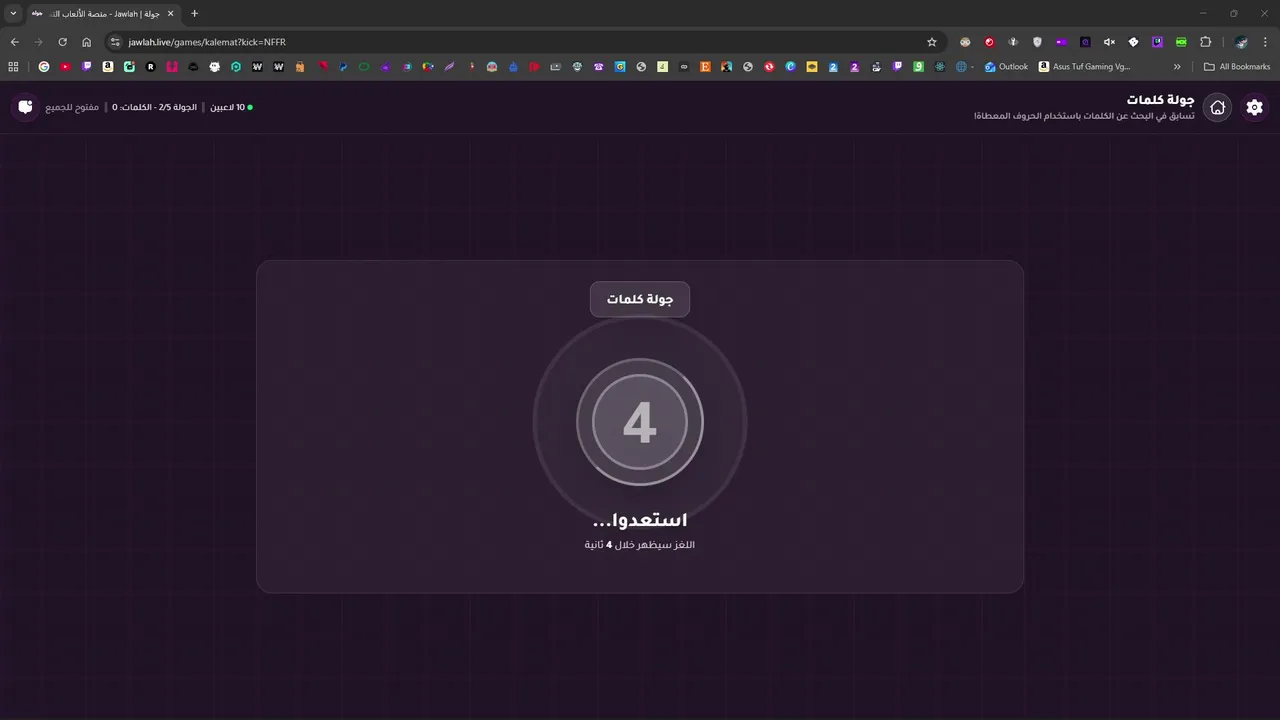Open the Asus Tuf Gaming bookmark
Image resolution: width=1280 pixels, height=720 pixels.
click(1085, 67)
